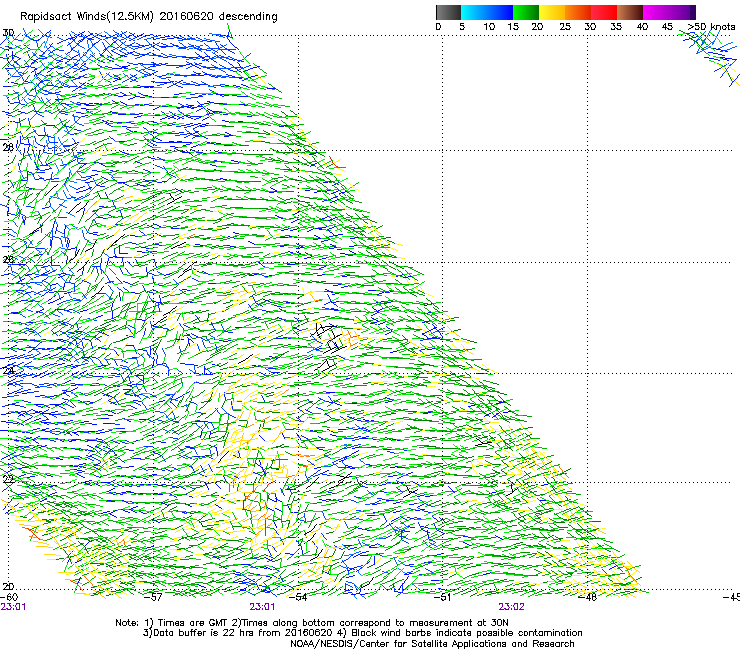Click the latitude label "24" on left axis
Image resolution: width=740 pixels, height=650 pixels.
coord(8,371)
